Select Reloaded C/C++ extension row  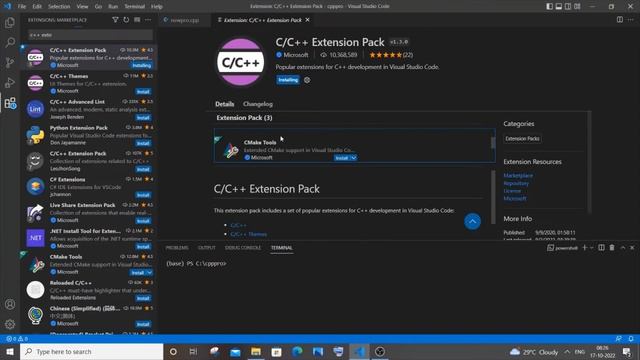[89, 290]
